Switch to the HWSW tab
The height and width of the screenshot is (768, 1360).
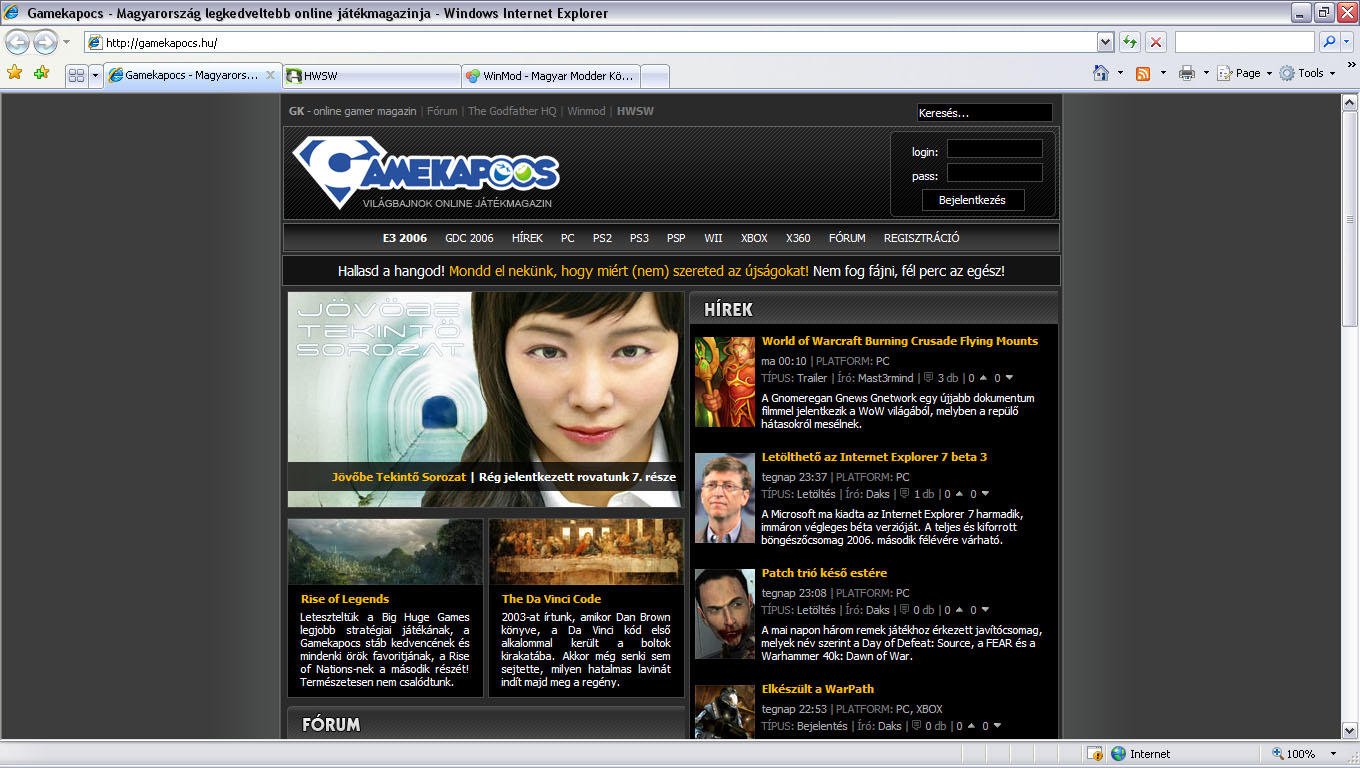point(371,76)
